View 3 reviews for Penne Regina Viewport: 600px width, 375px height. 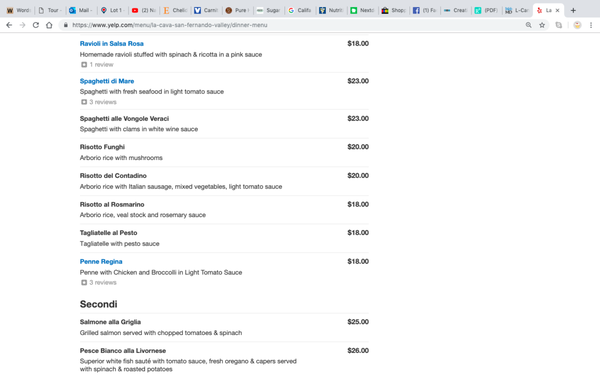point(103,283)
